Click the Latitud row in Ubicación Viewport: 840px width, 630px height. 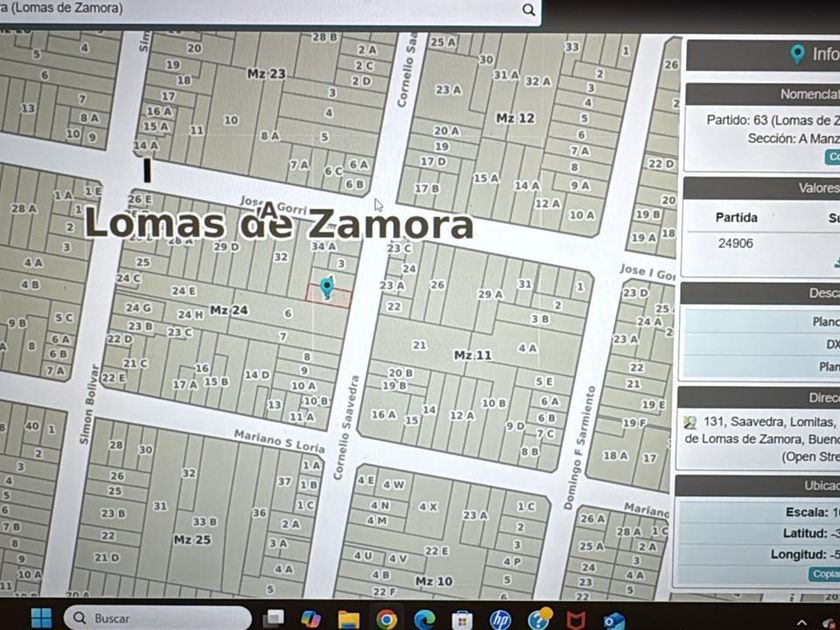[758, 533]
